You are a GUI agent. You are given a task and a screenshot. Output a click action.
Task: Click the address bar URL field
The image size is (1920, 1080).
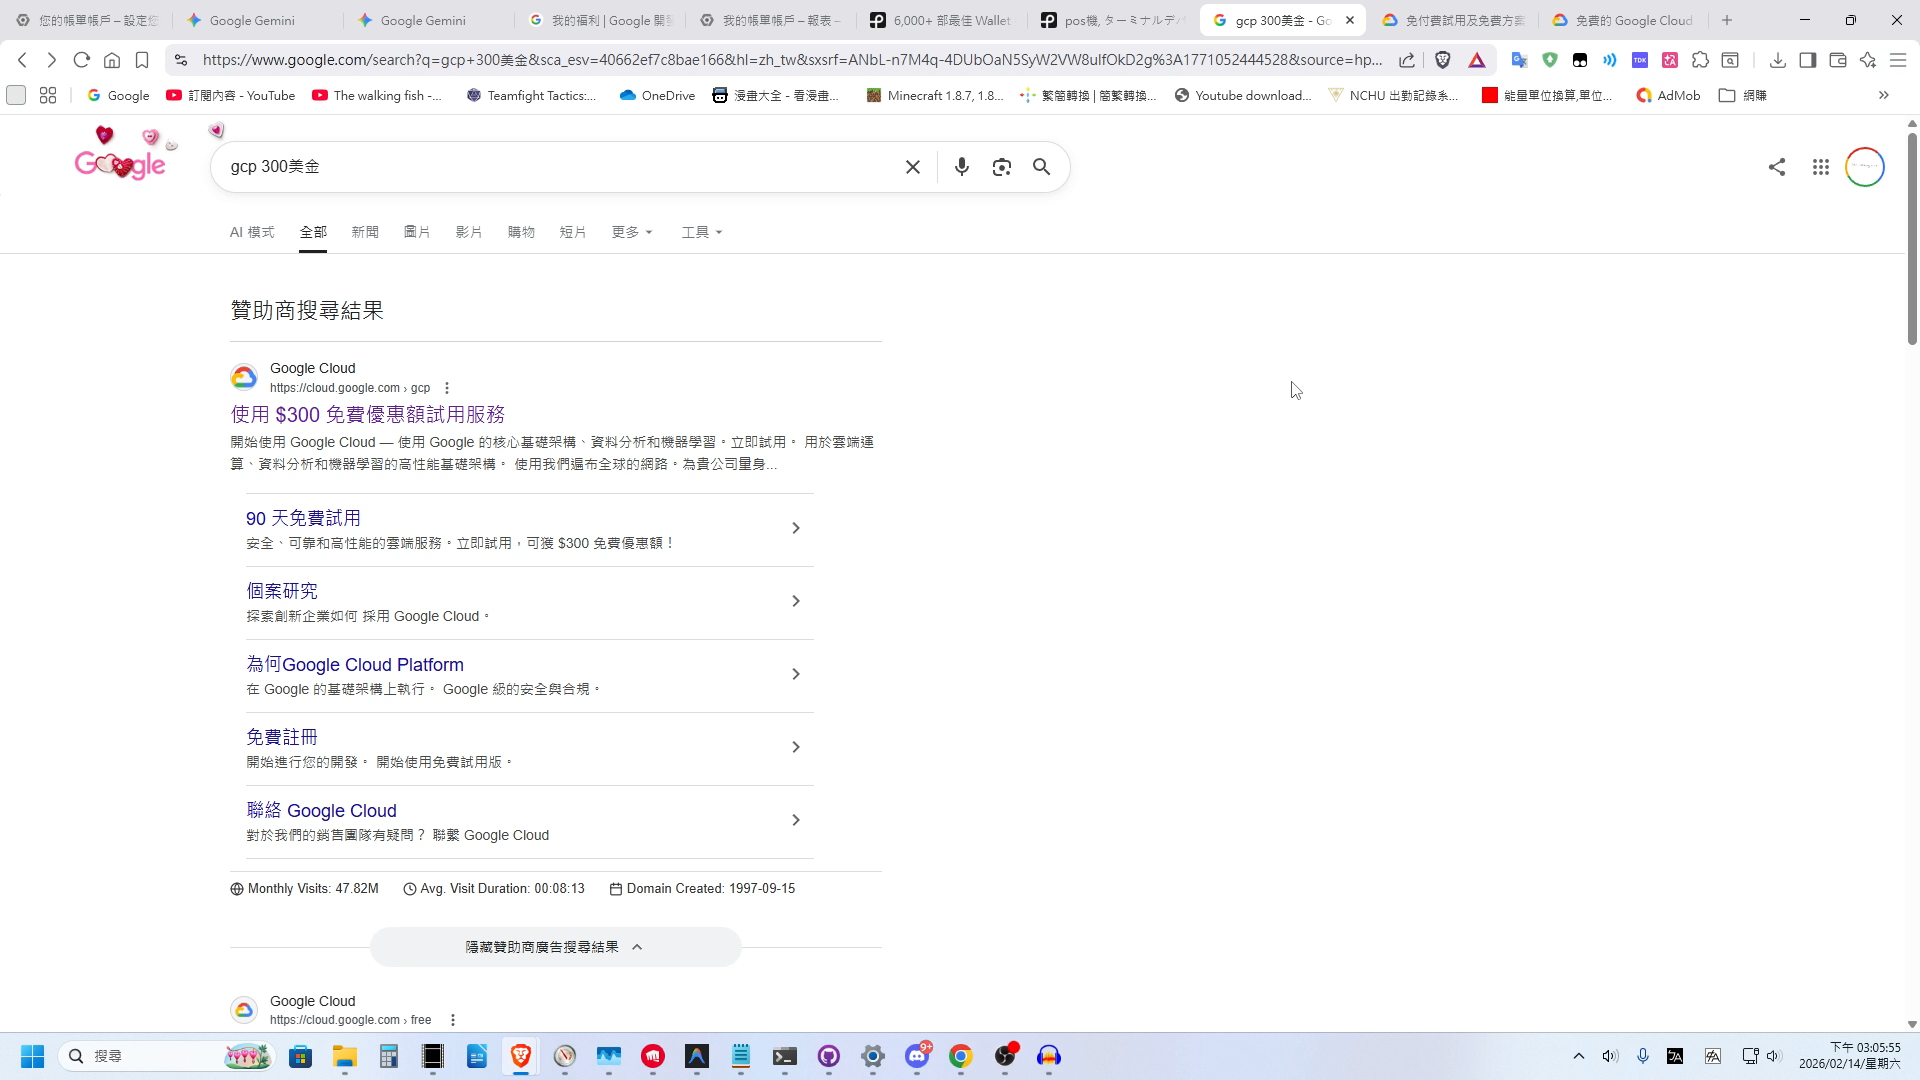[792, 60]
